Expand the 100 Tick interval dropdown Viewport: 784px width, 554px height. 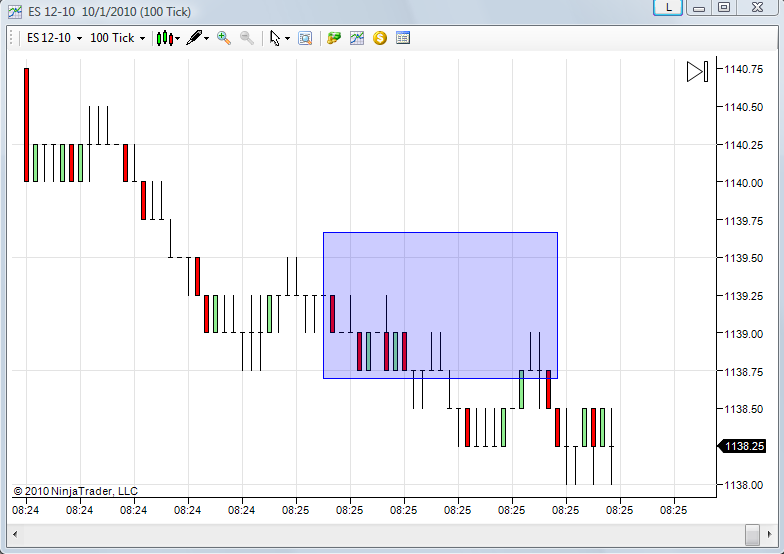pyautogui.click(x=117, y=38)
